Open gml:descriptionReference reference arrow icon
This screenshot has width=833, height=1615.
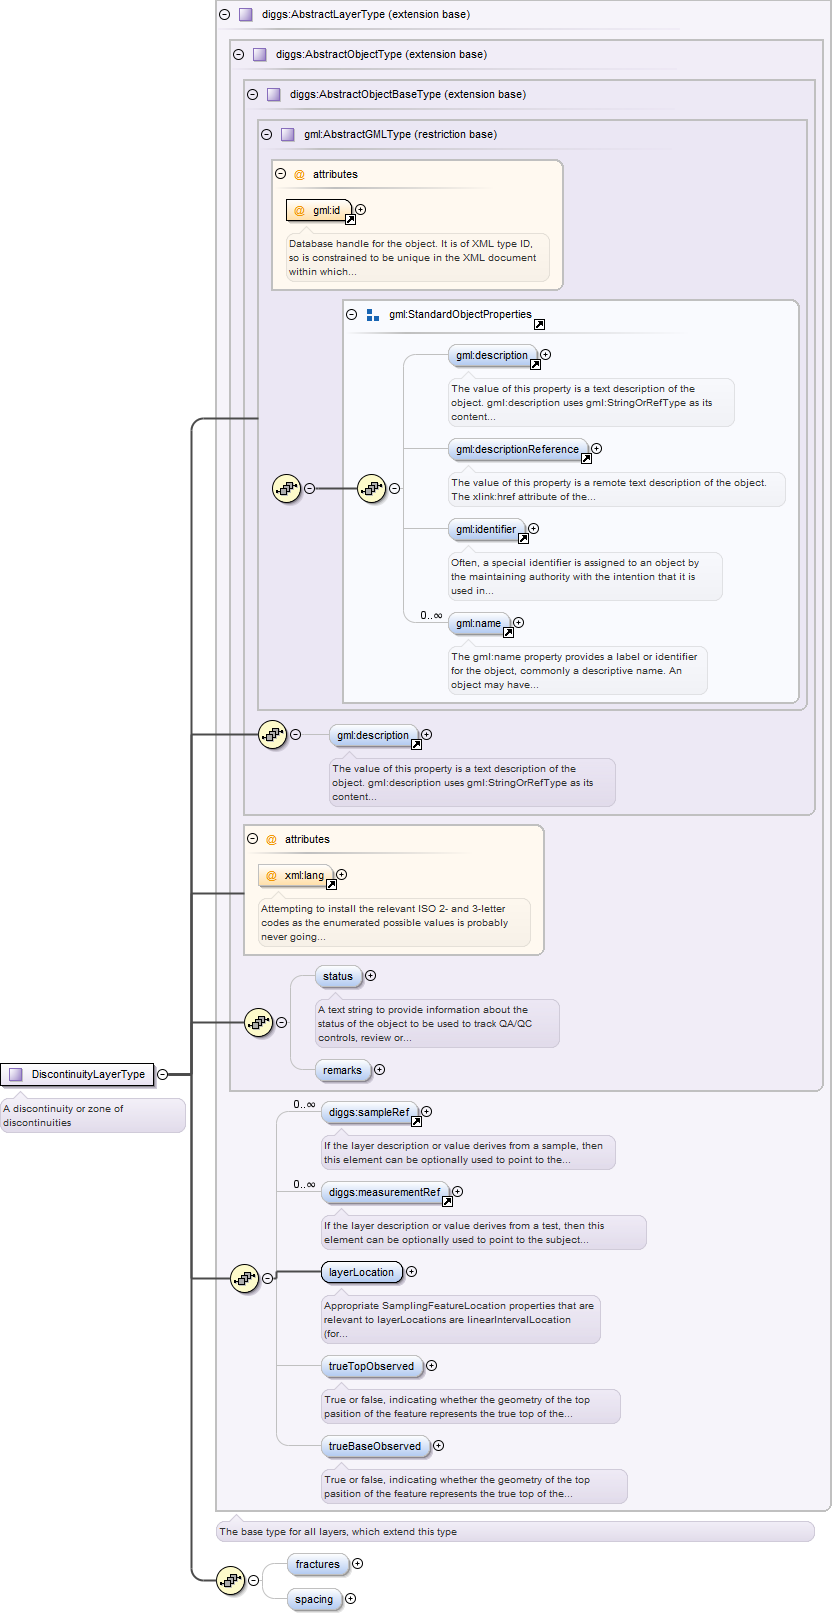click(x=586, y=458)
